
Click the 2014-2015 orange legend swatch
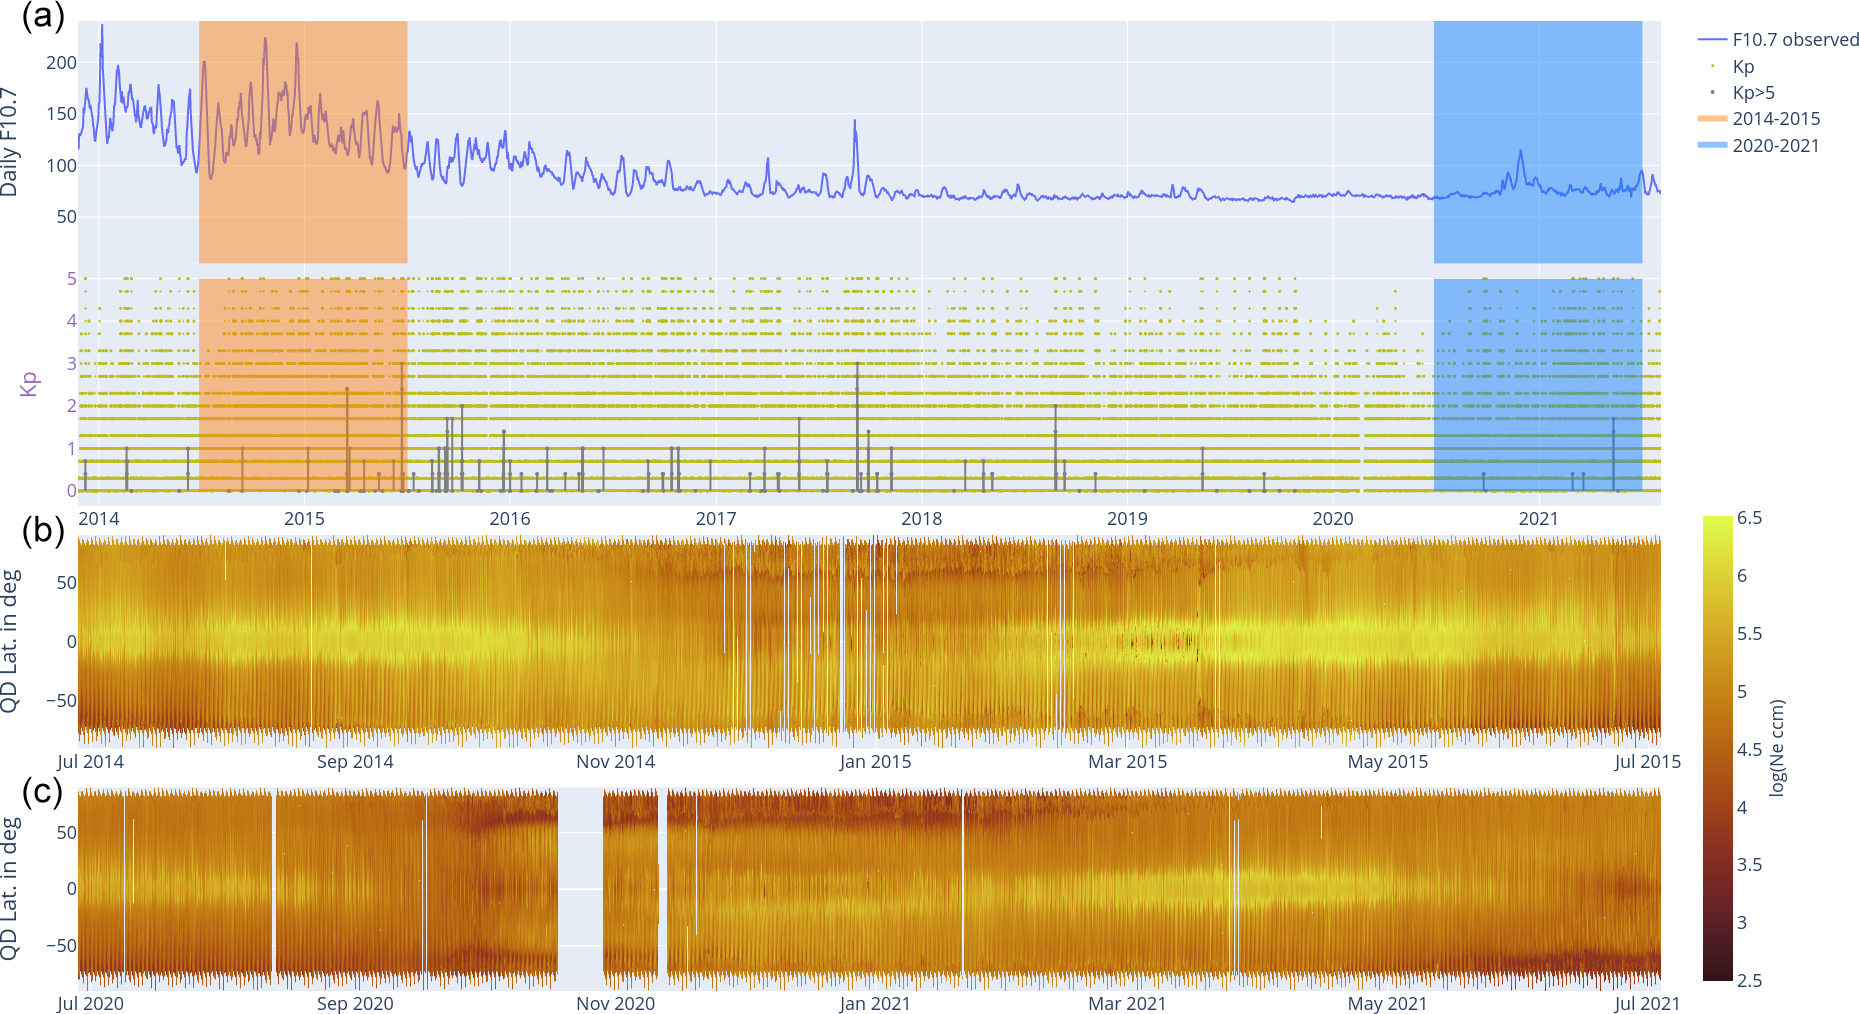[x=1712, y=119]
